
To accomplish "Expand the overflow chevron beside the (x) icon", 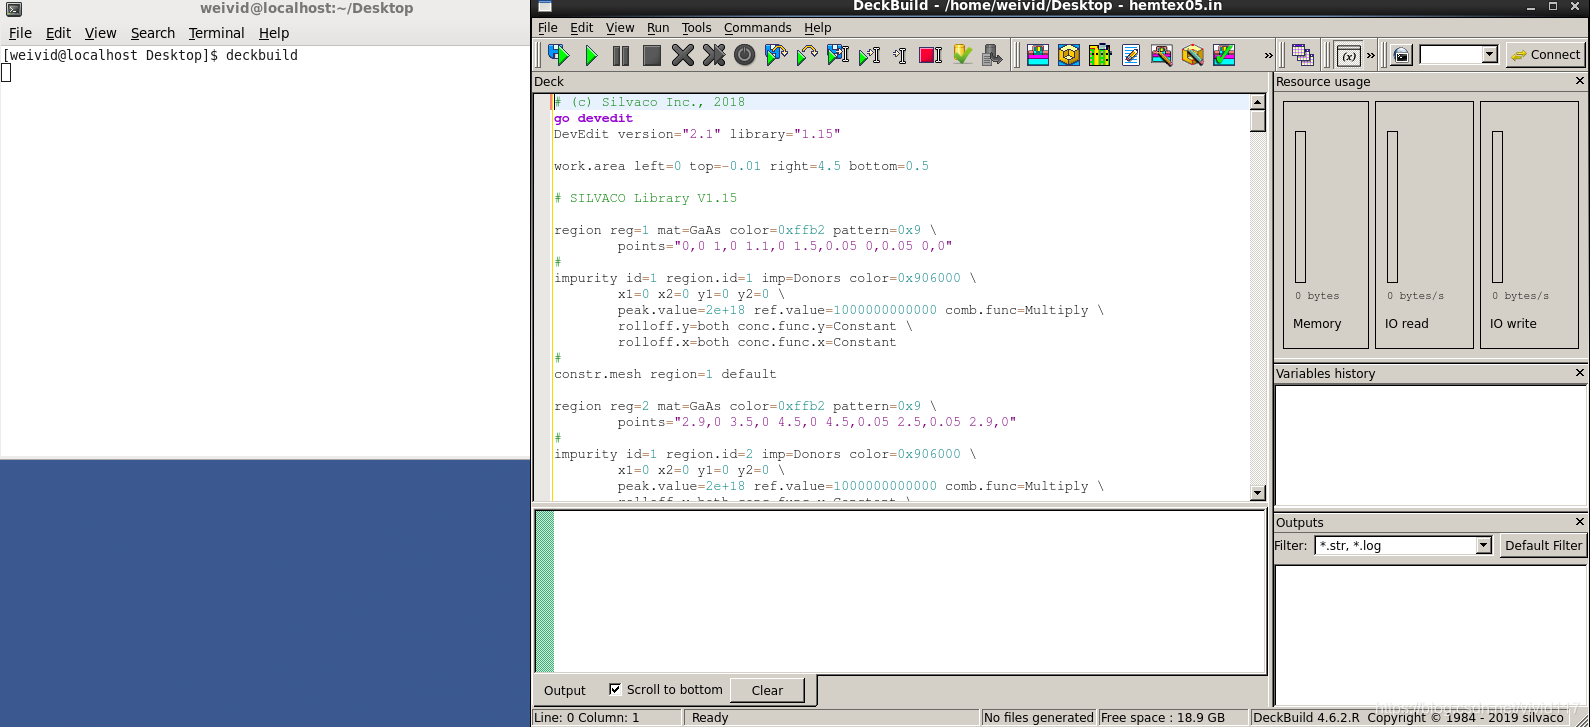I will tap(1371, 55).
